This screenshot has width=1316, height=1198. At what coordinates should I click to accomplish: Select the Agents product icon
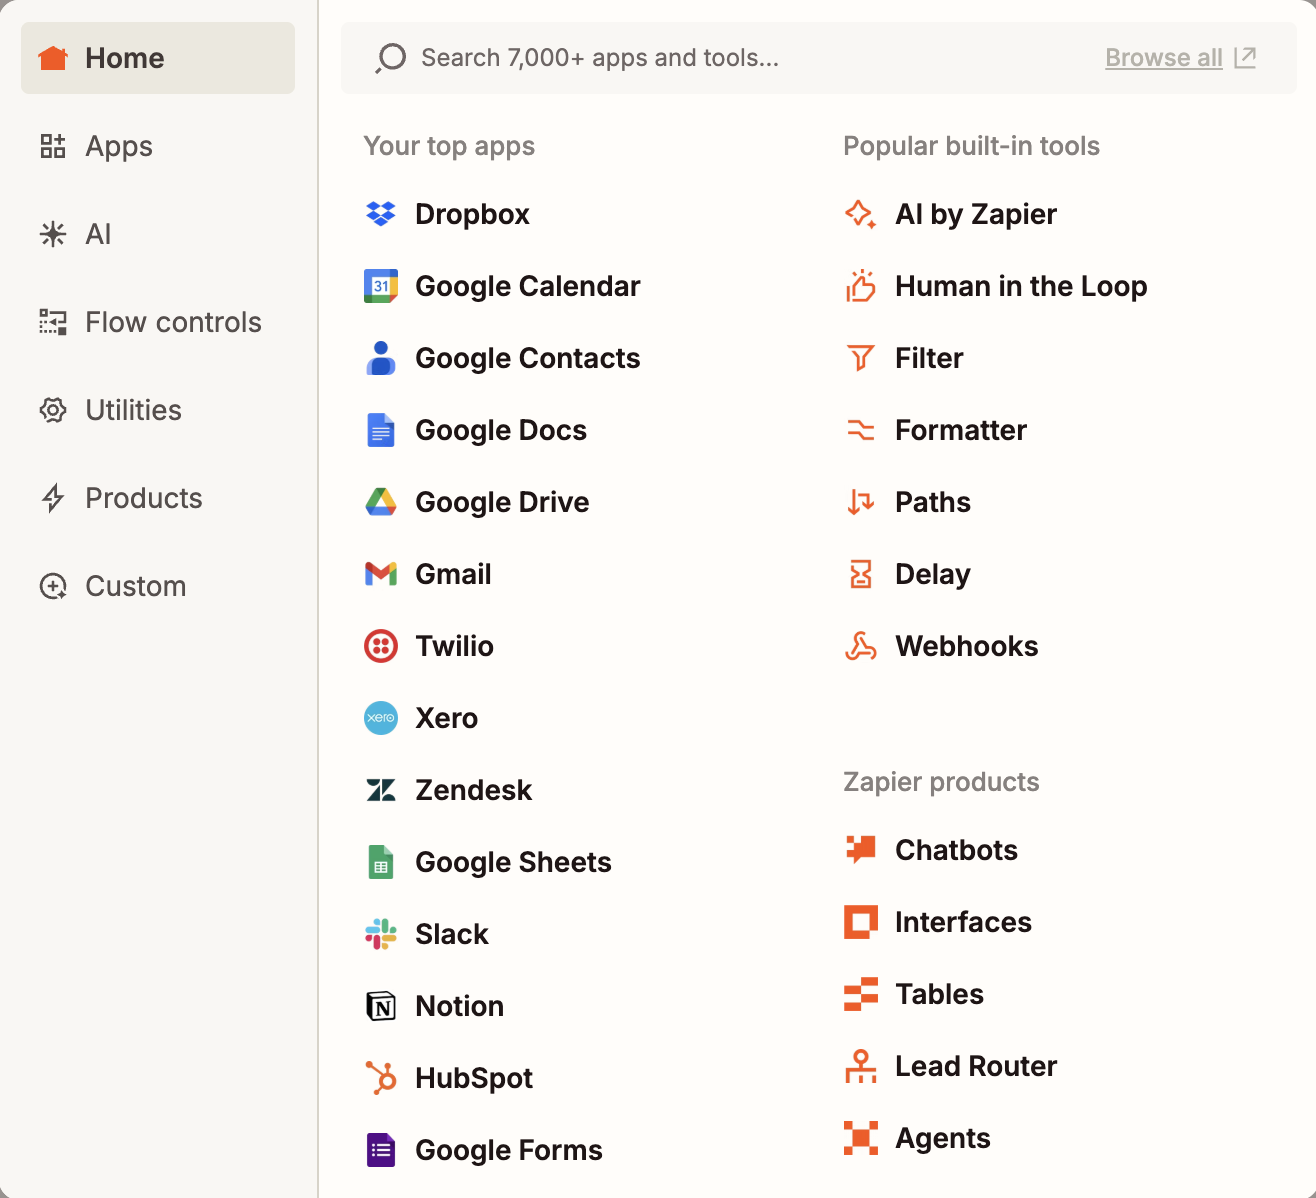pyautogui.click(x=860, y=1137)
